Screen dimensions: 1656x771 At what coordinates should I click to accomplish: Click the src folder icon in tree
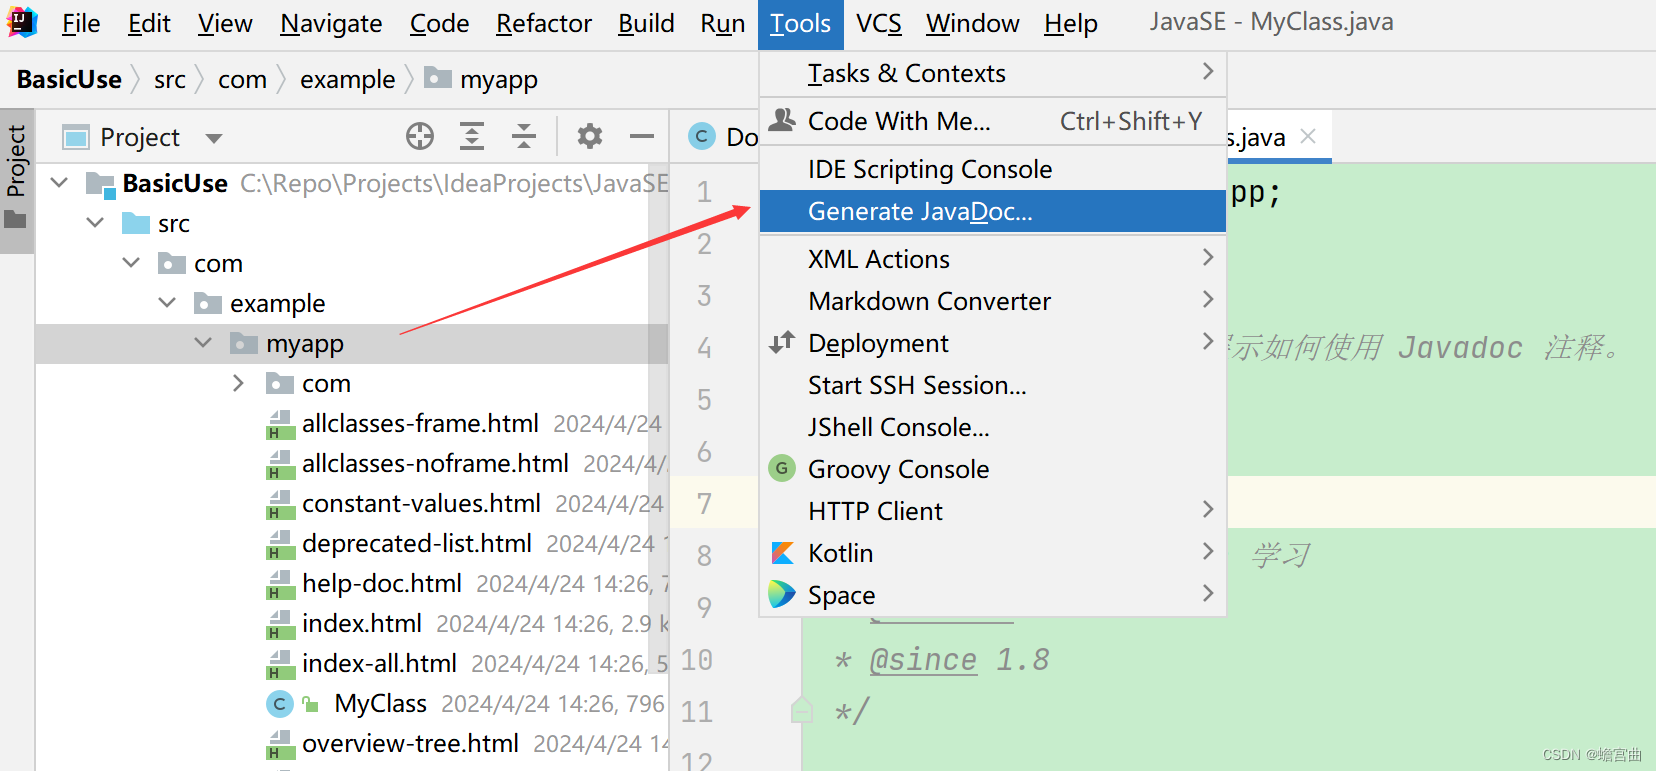[x=136, y=223]
